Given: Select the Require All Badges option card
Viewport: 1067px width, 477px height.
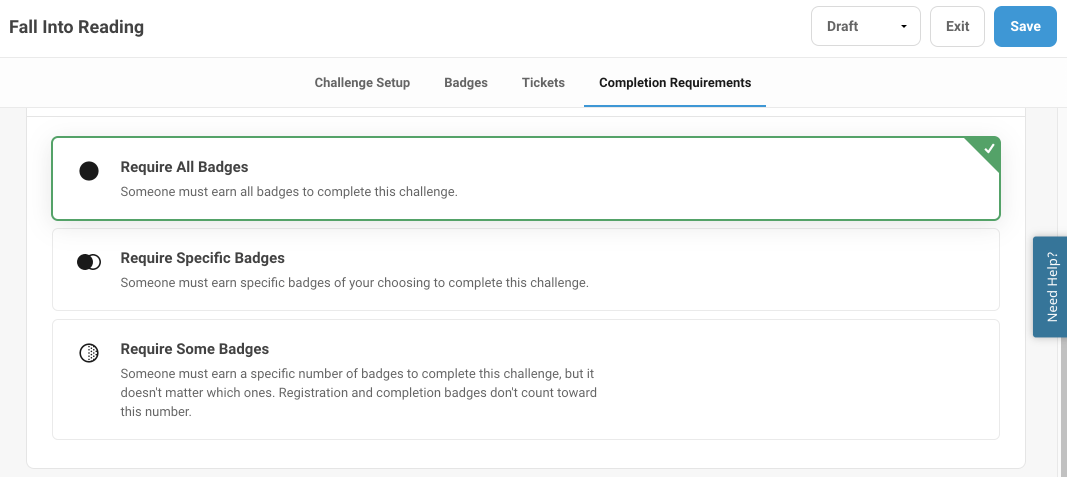Looking at the screenshot, I should 526,178.
